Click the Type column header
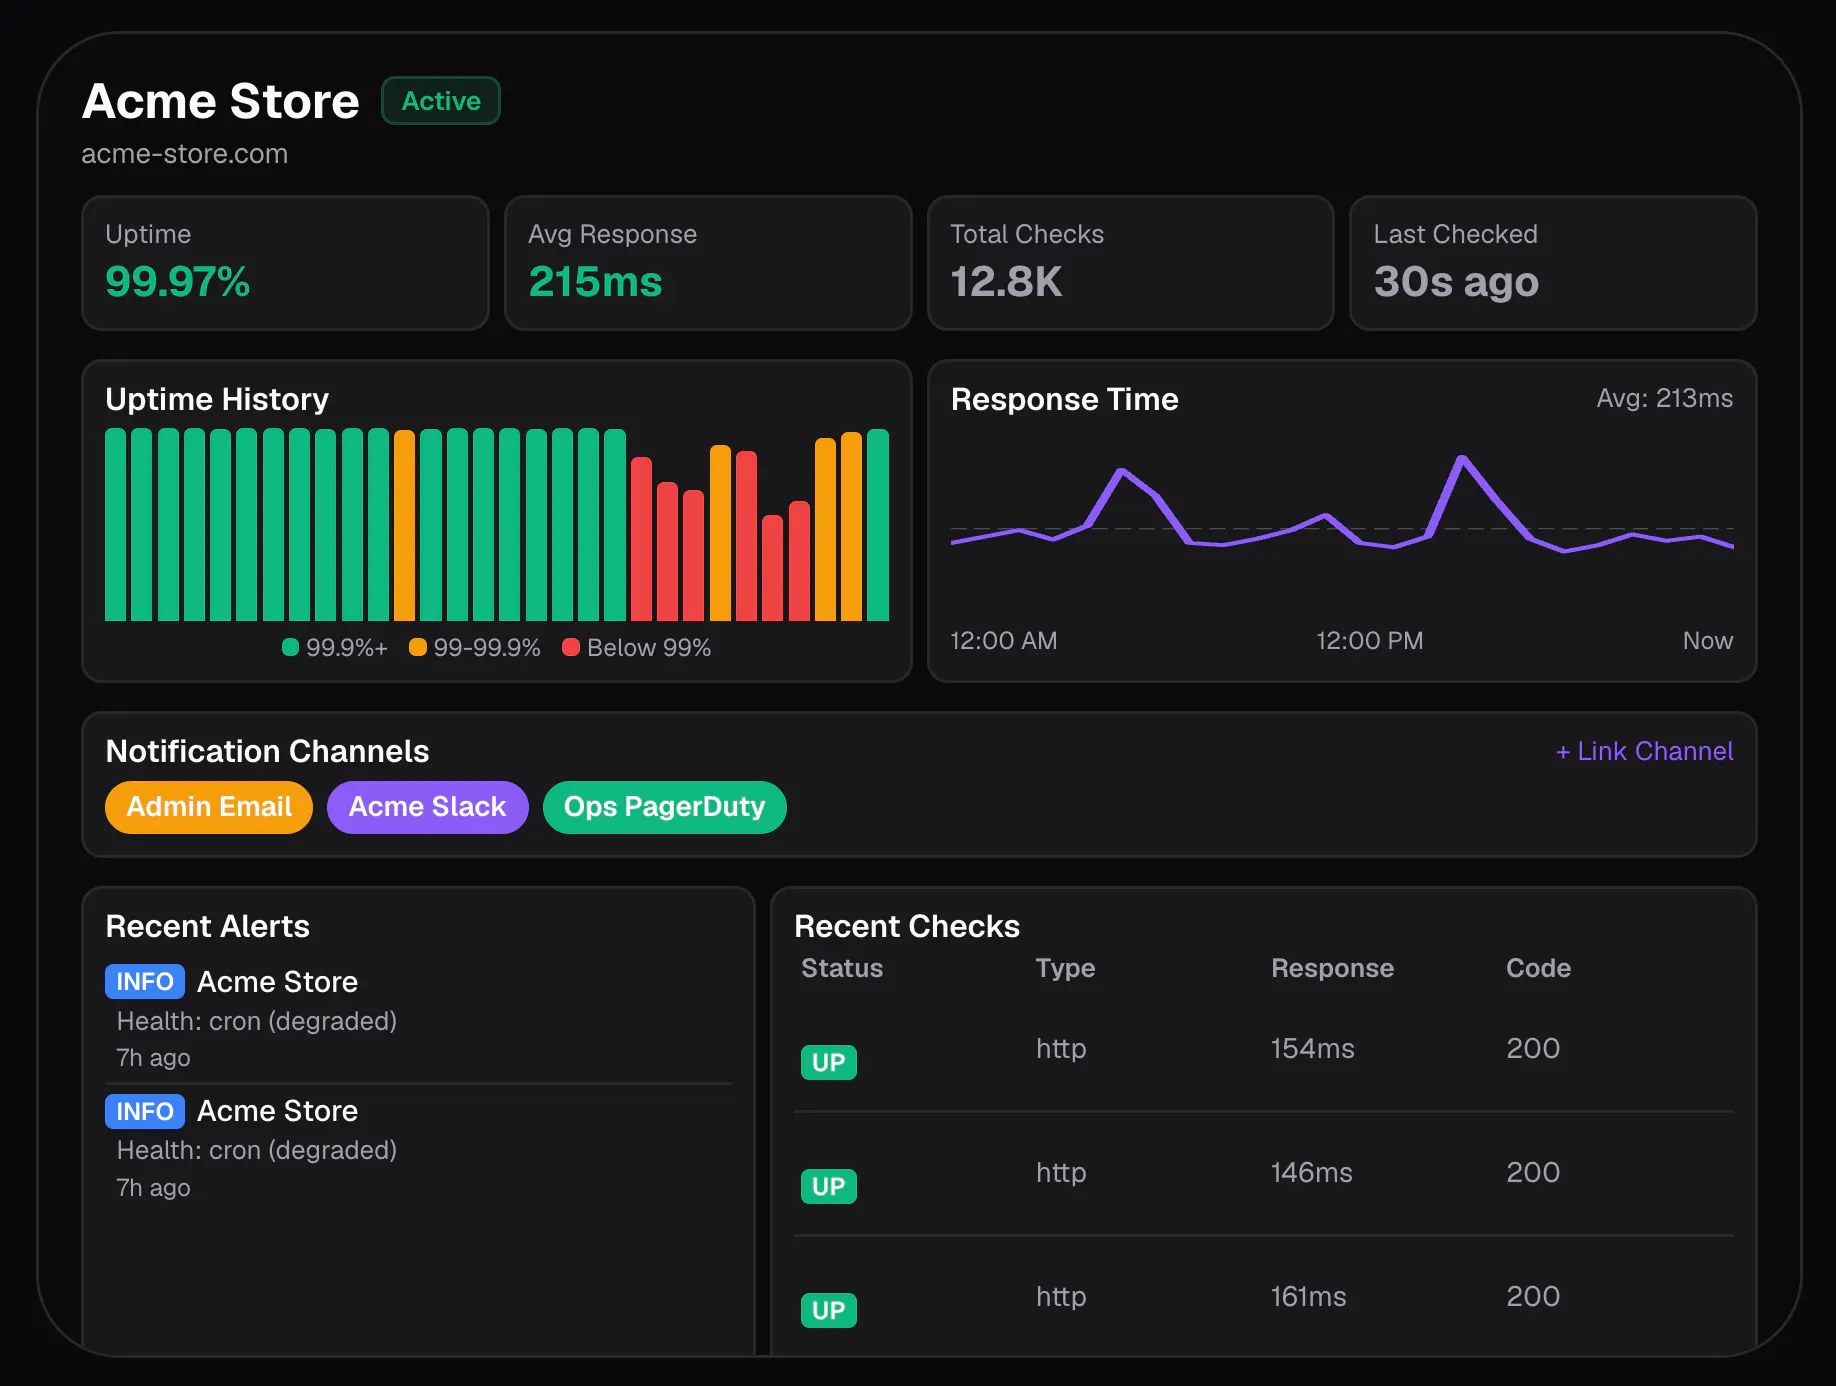This screenshot has height=1386, width=1836. click(1065, 968)
